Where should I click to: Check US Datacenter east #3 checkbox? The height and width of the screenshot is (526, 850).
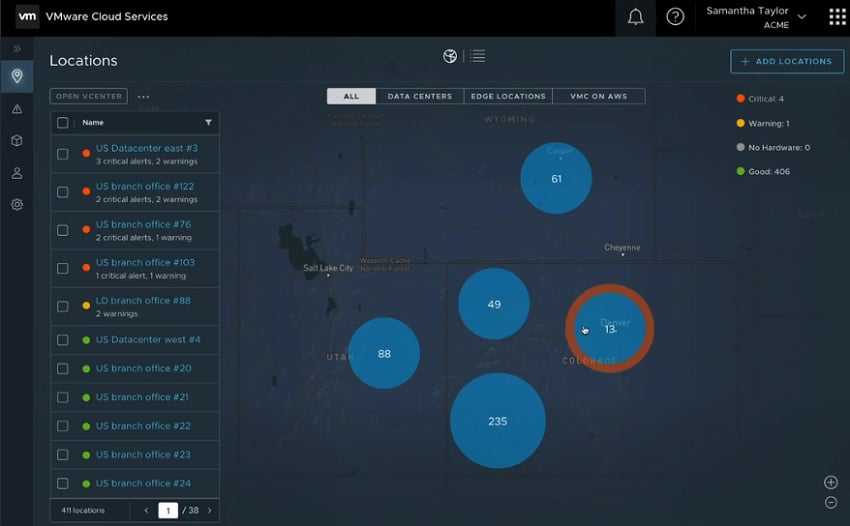(63, 154)
